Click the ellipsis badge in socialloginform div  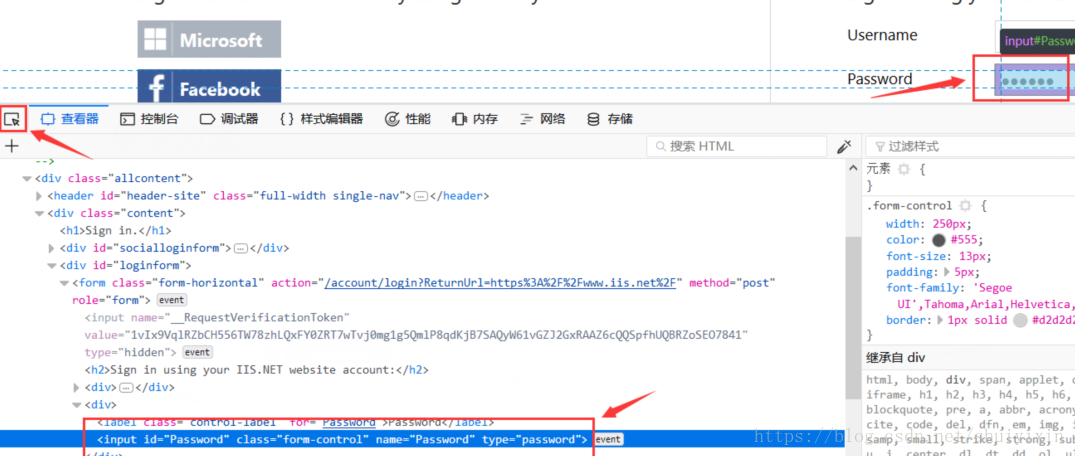click(x=240, y=248)
